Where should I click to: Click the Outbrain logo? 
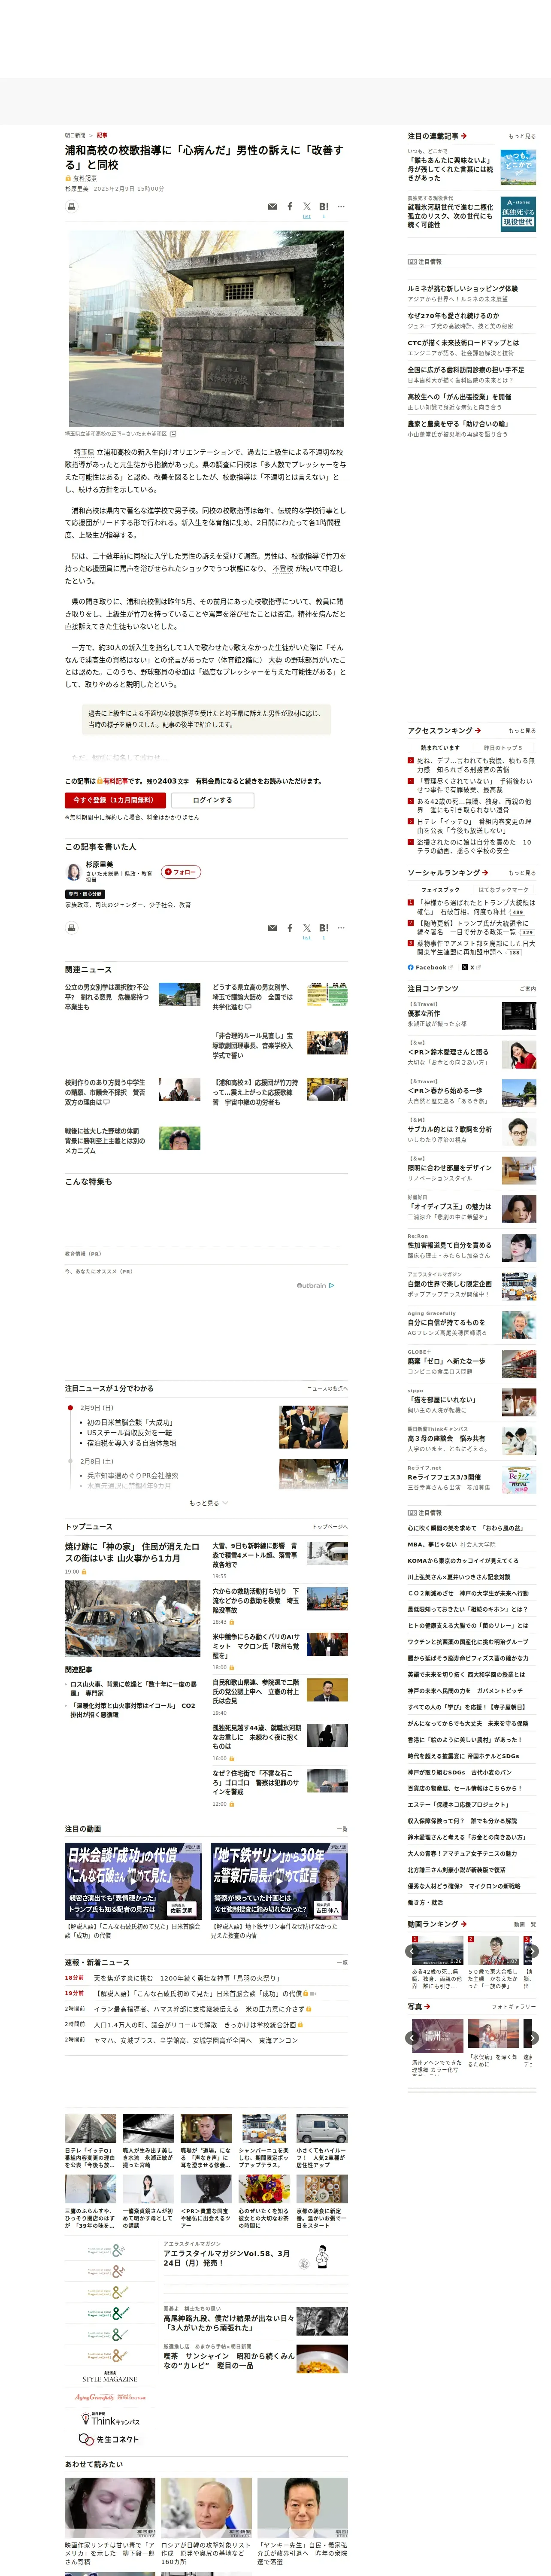tap(316, 1285)
